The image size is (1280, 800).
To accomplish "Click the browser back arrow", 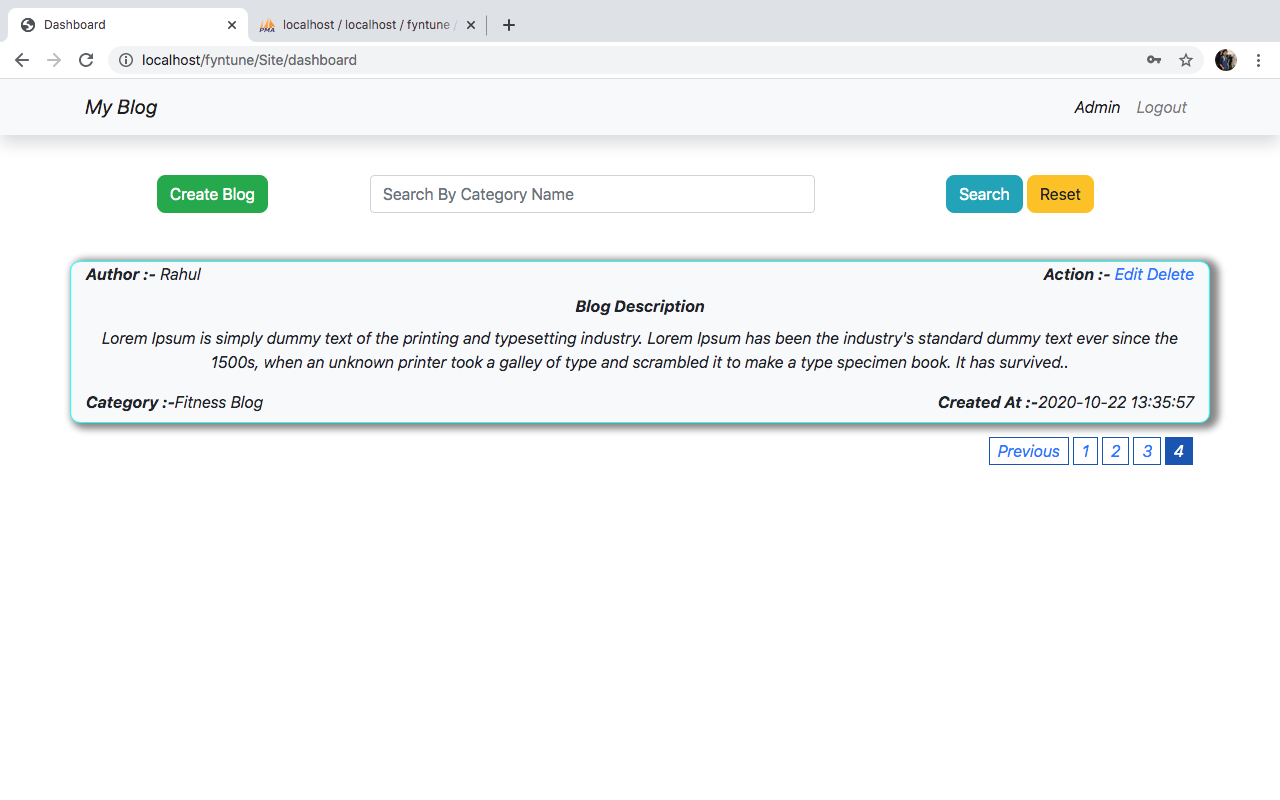I will tap(22, 60).
